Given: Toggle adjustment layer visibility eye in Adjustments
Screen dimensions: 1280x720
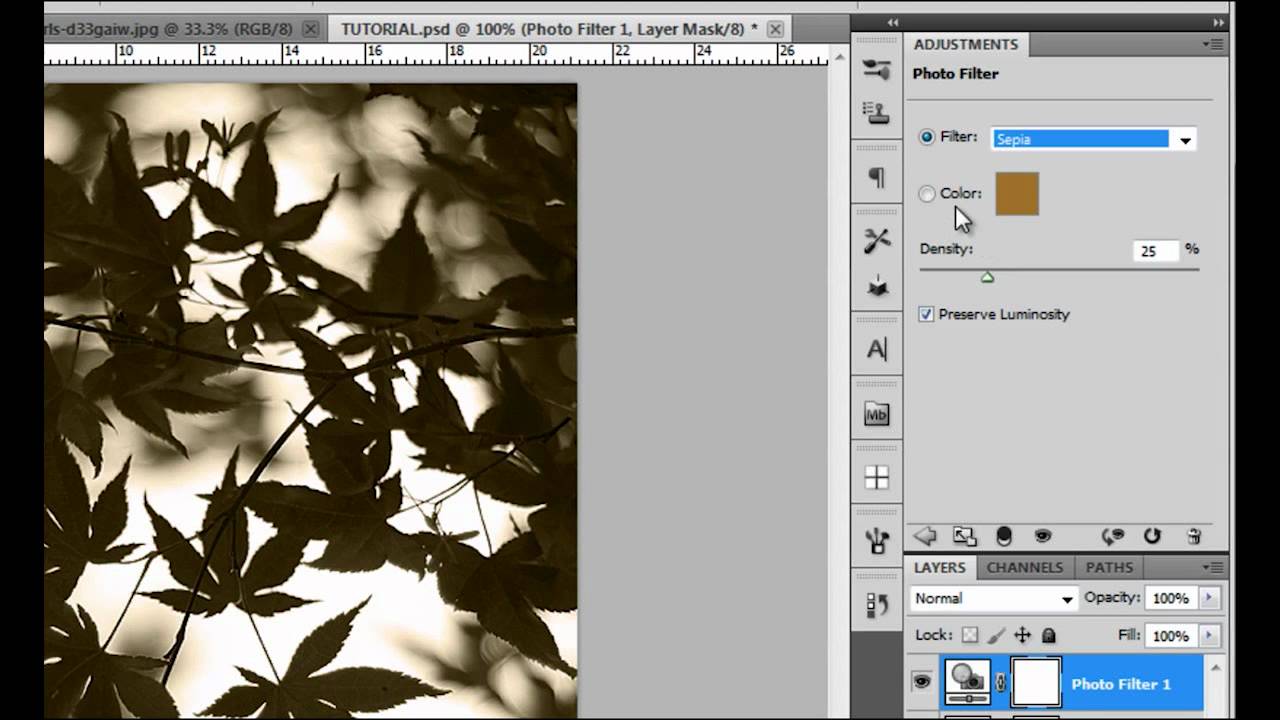Looking at the screenshot, I should click(1043, 537).
